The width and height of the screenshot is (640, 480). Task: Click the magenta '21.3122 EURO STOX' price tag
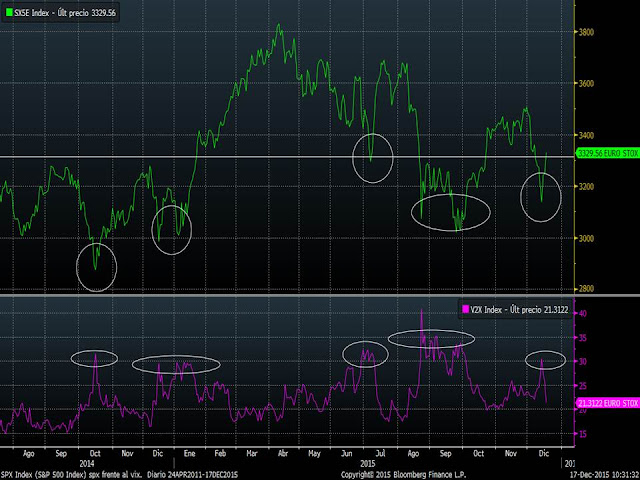[608, 403]
